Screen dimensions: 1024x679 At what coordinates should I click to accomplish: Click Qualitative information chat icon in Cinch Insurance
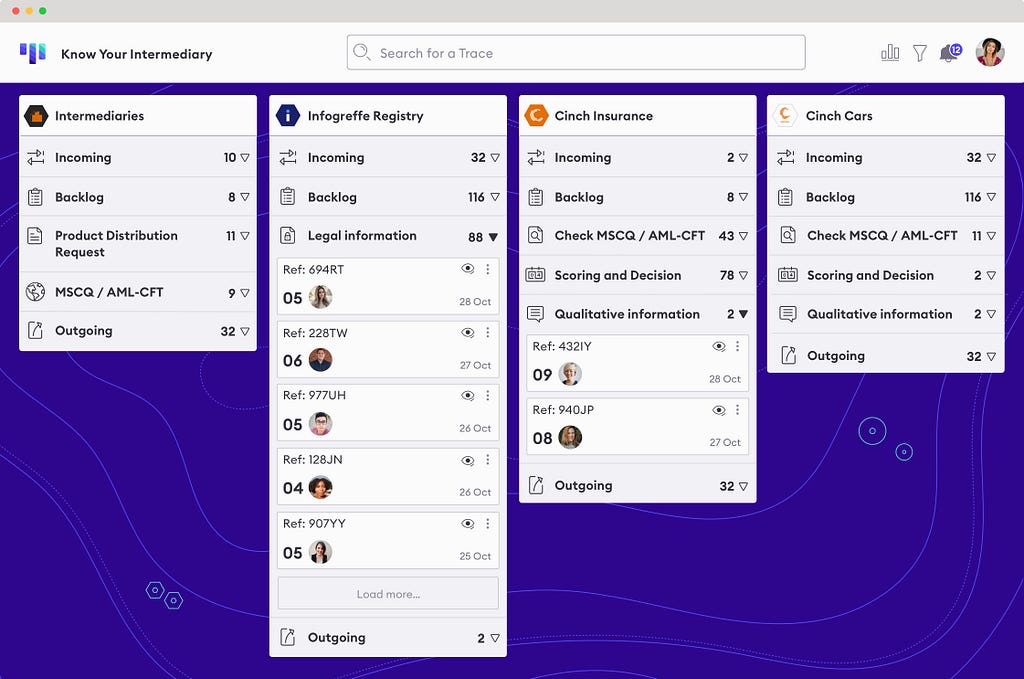(536, 314)
